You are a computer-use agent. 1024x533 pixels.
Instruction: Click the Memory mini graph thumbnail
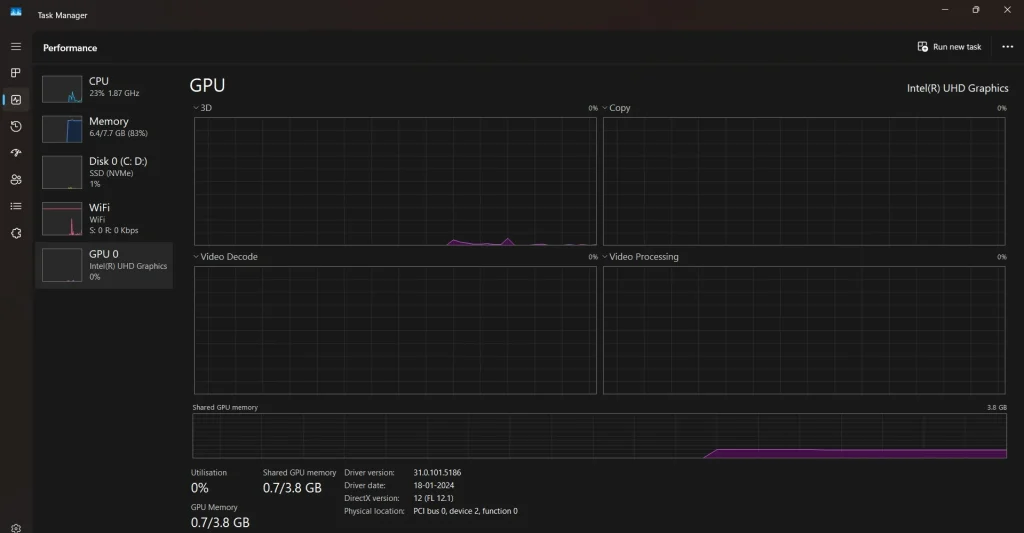coord(62,129)
